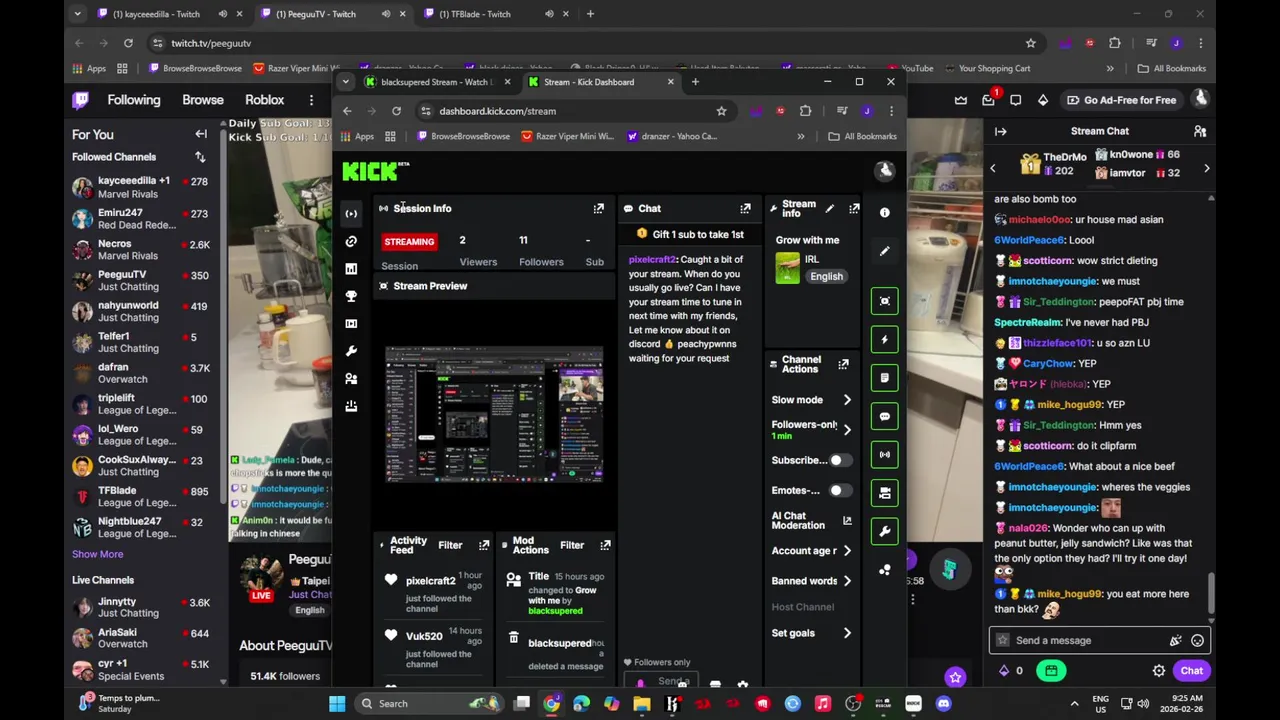
Task: Click Filter in Mod Actions
Action: [x=571, y=545]
